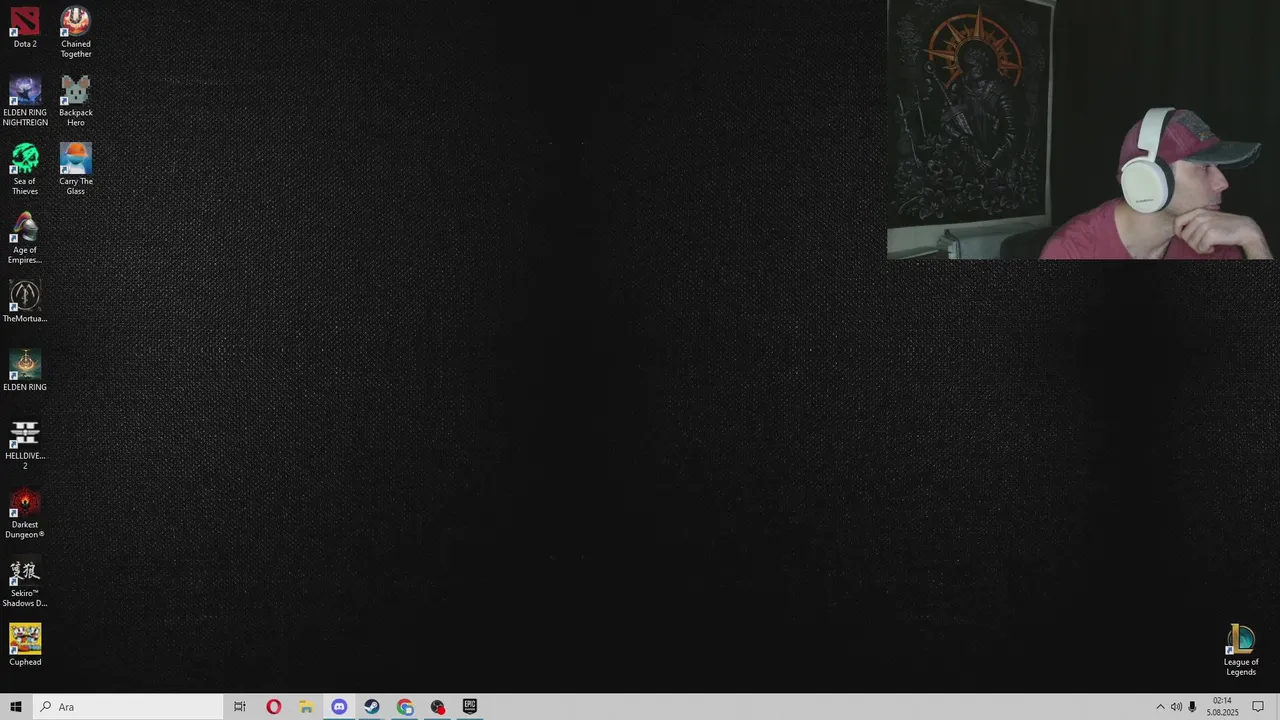Select the ELDEN RING shortcut without NIGHTREIGN
Viewport: 1280px width, 720px height.
tap(25, 370)
